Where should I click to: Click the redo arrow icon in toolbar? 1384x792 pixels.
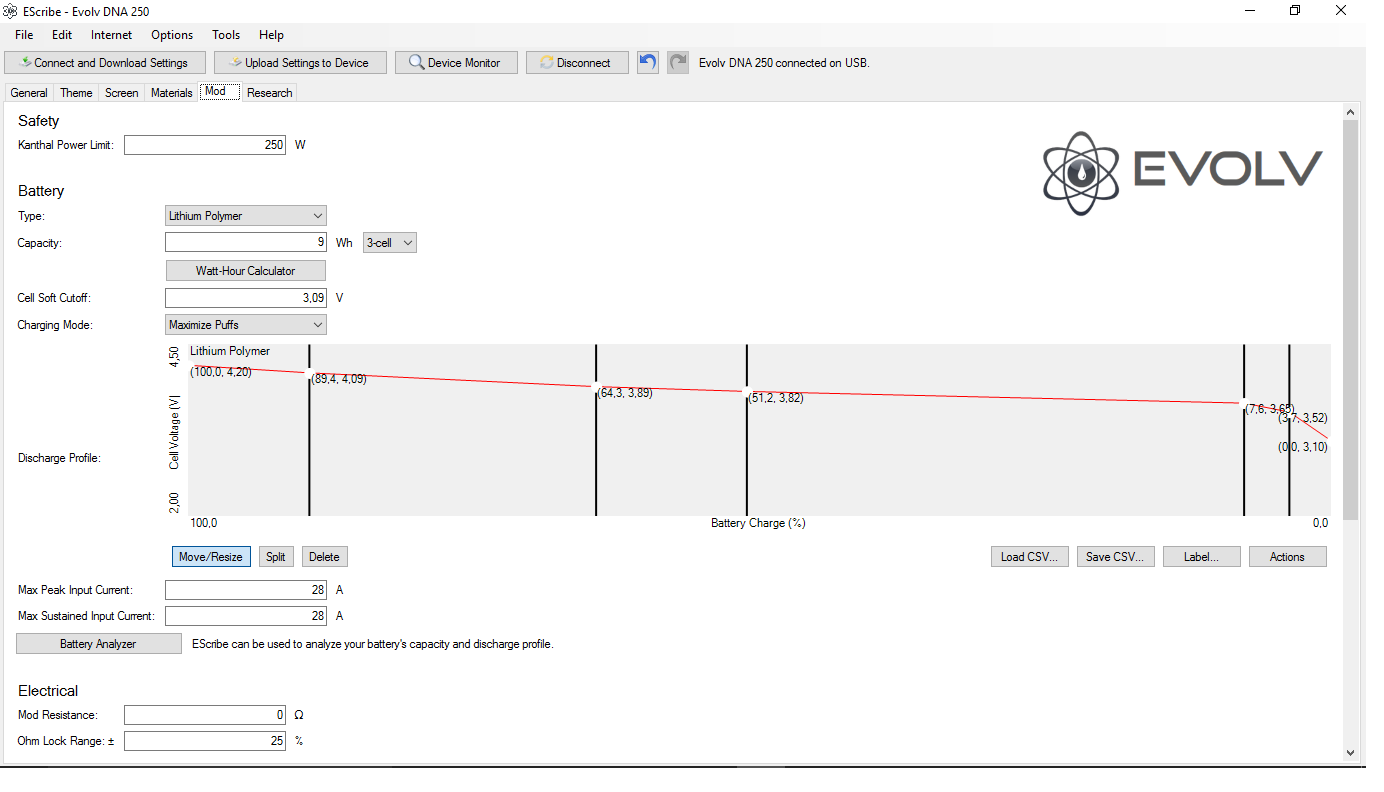[678, 62]
